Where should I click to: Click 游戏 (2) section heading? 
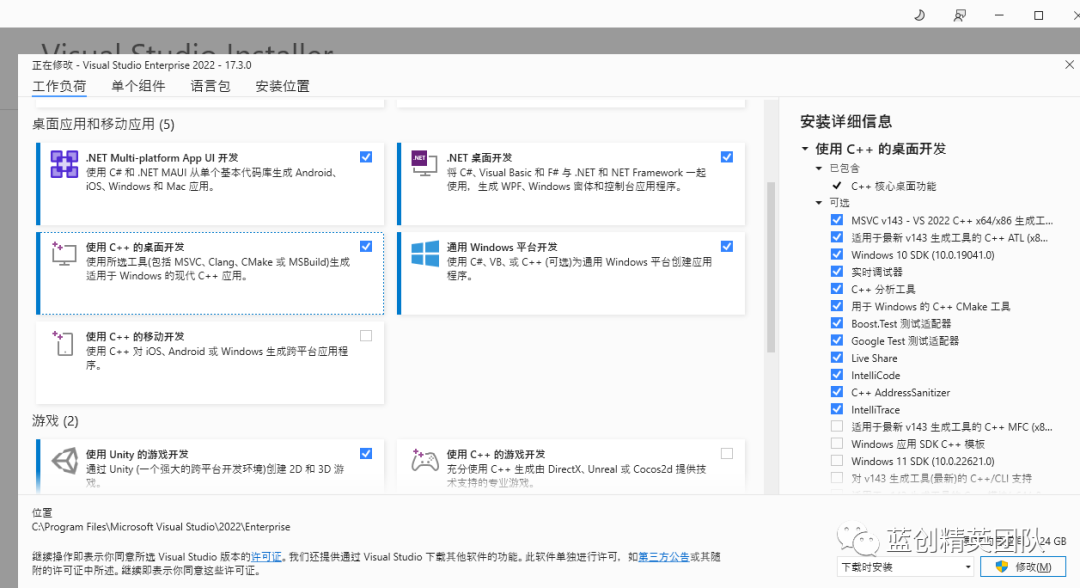55,421
